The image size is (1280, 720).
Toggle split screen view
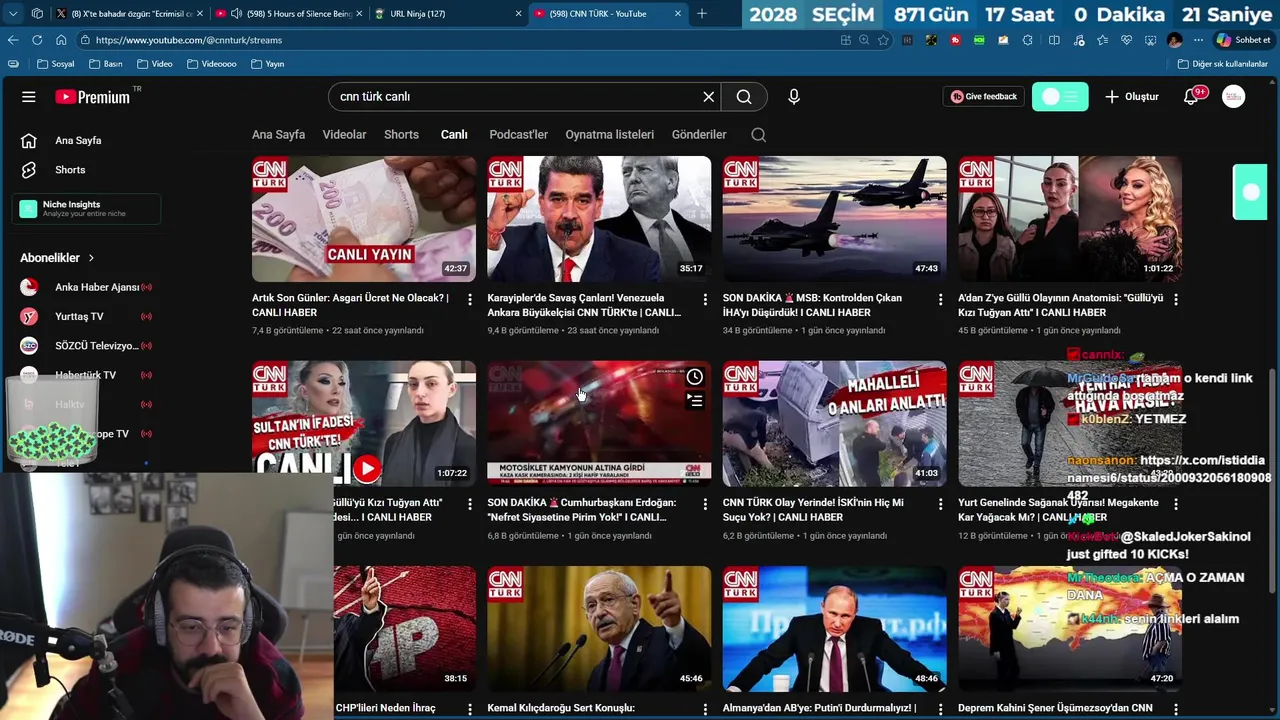1054,40
